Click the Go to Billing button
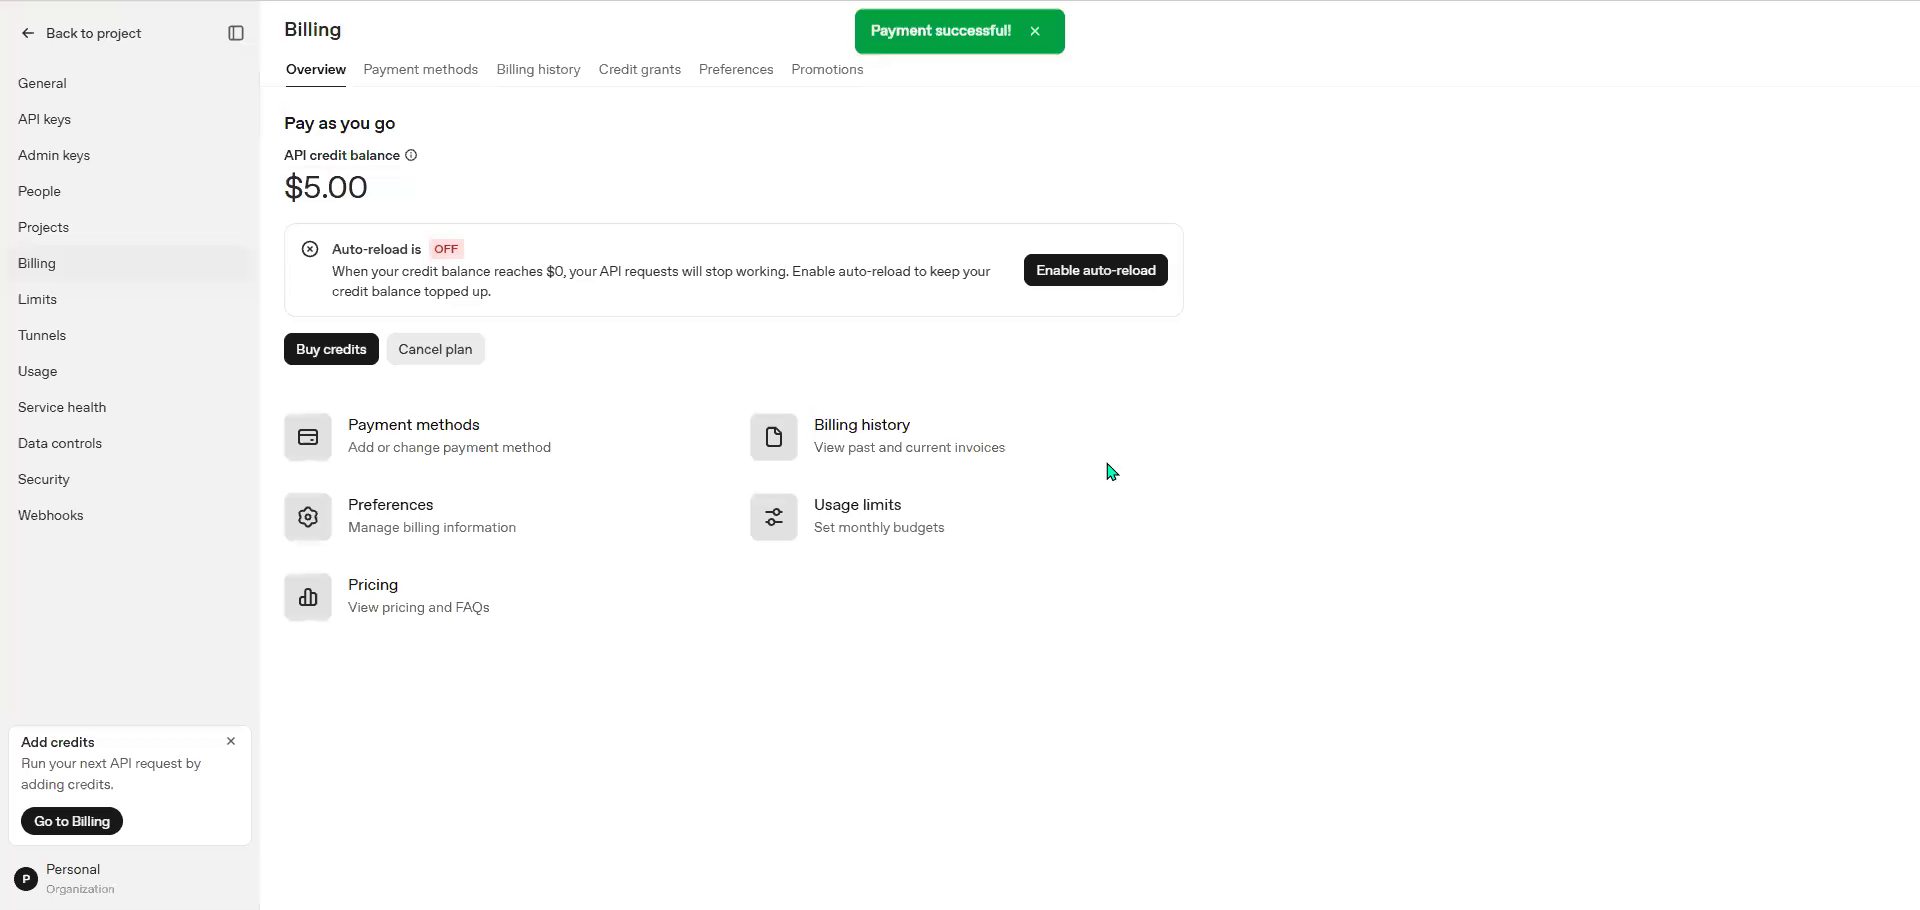The width and height of the screenshot is (1920, 910). click(72, 821)
